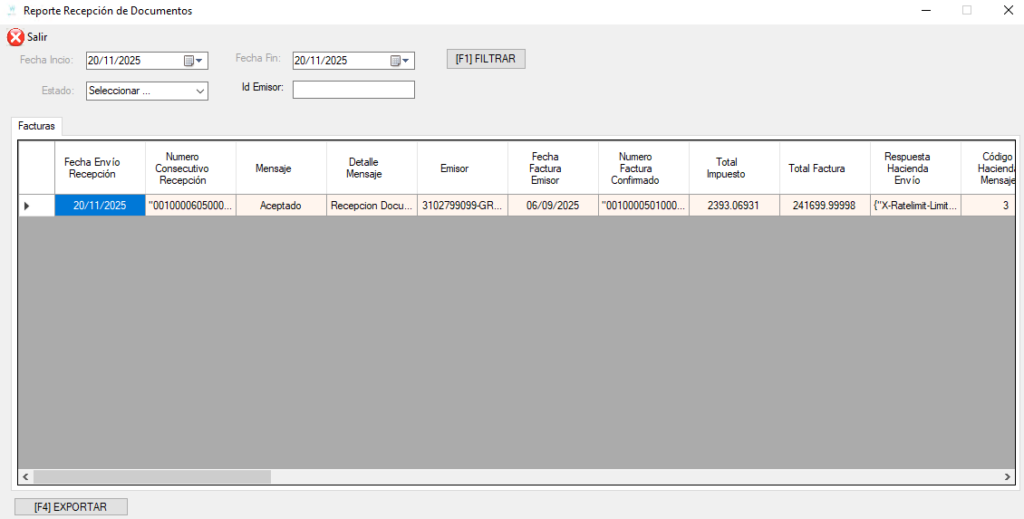
Task: Click the app icon in title bar
Action: point(11,11)
